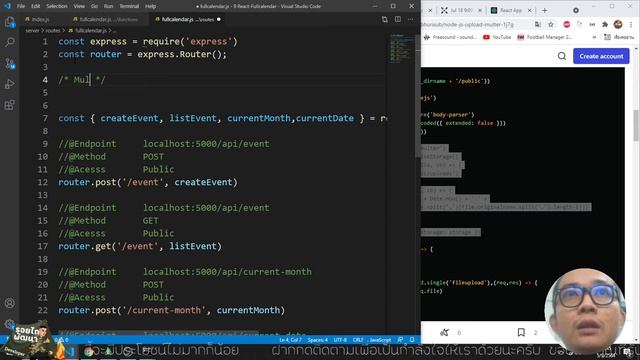
Task: Open the Selection menu
Action: [57, 6]
